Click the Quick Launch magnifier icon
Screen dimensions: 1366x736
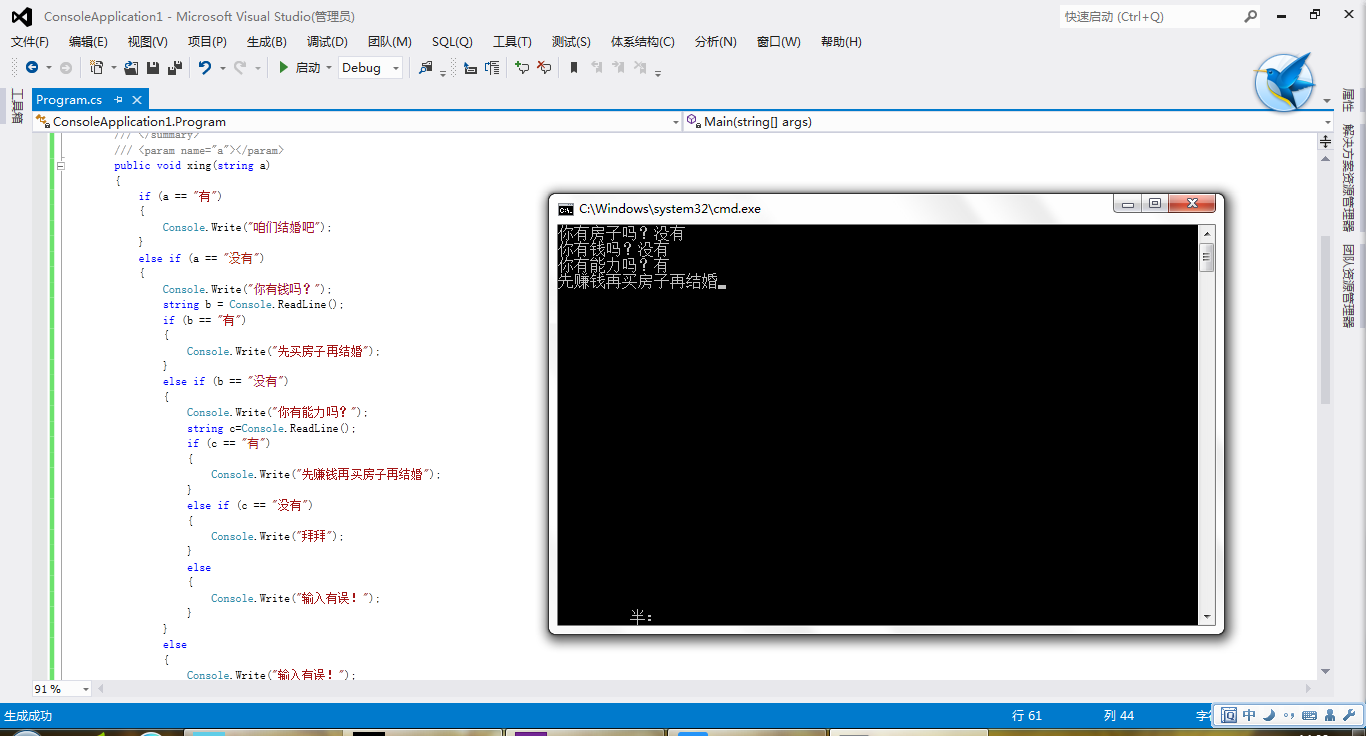coord(1251,16)
